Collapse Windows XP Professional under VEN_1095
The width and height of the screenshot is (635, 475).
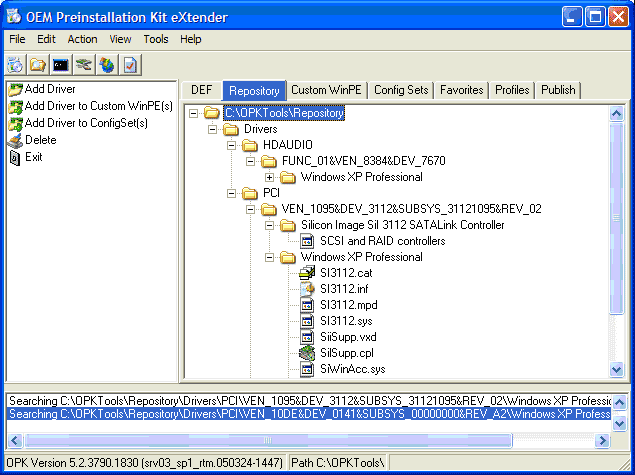[x=270, y=257]
